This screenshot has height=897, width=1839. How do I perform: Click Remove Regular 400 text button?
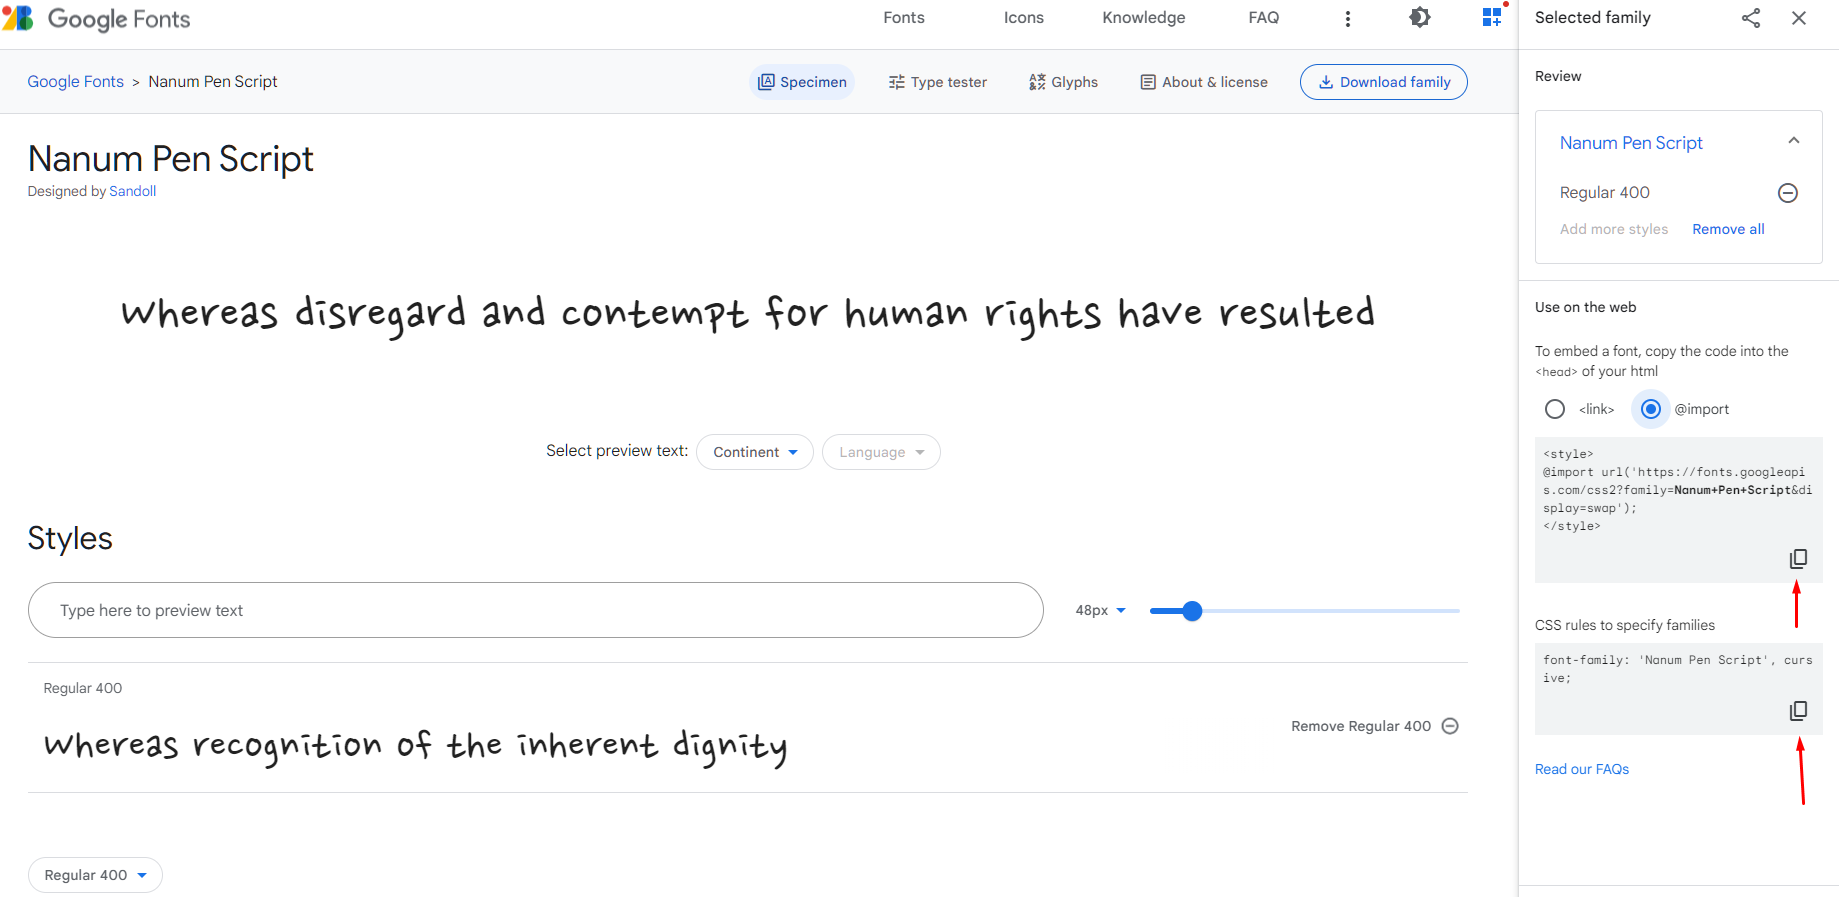[1361, 726]
